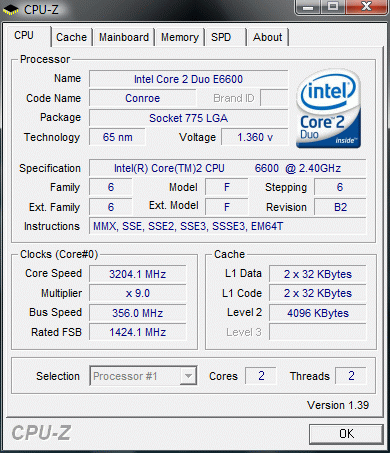Click the Level 2 cache value field
Viewport: 390px width, 453px height.
(x=318, y=313)
